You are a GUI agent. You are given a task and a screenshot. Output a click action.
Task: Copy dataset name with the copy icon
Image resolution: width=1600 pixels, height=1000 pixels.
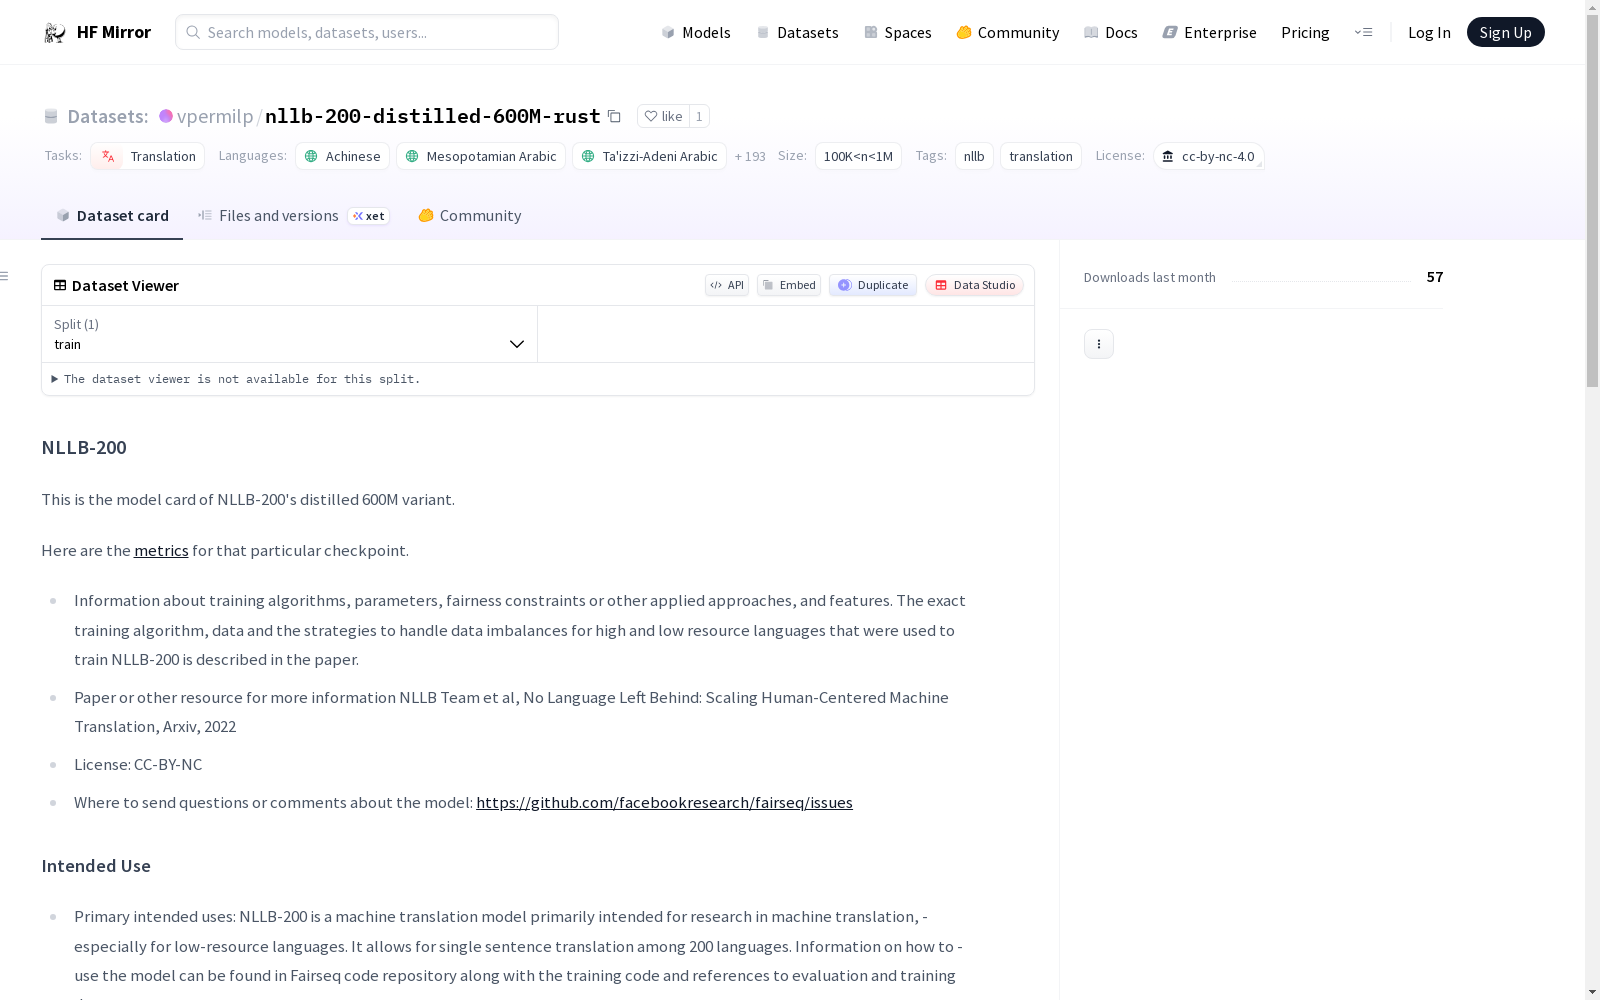pyautogui.click(x=614, y=116)
